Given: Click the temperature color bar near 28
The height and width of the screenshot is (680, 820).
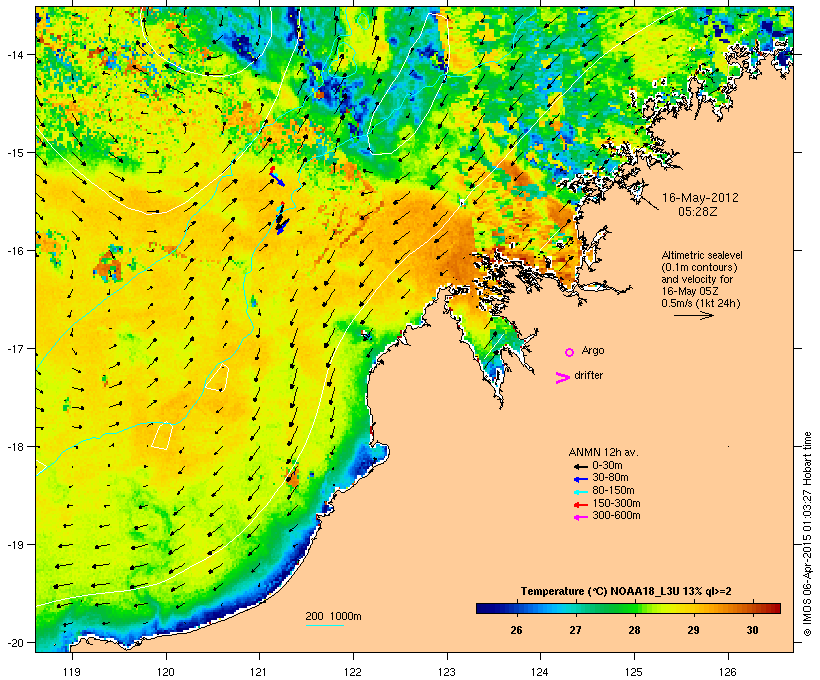Looking at the screenshot, I should [634, 608].
